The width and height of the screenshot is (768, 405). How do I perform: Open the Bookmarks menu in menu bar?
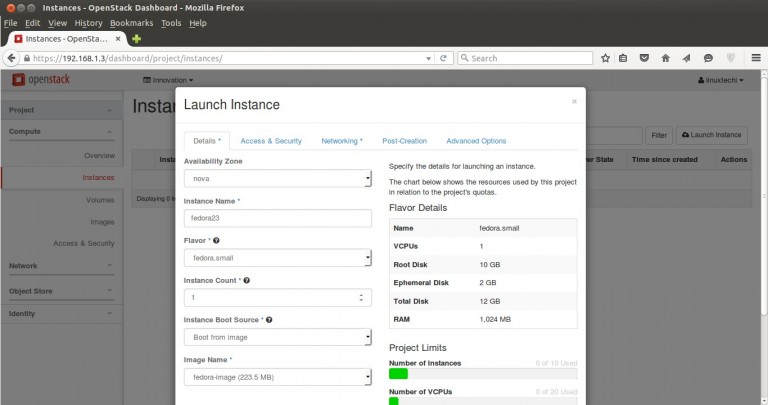click(132, 22)
